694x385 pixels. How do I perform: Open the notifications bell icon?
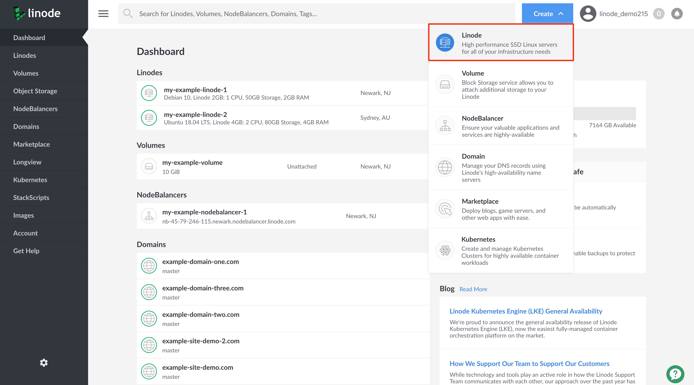[x=677, y=14]
